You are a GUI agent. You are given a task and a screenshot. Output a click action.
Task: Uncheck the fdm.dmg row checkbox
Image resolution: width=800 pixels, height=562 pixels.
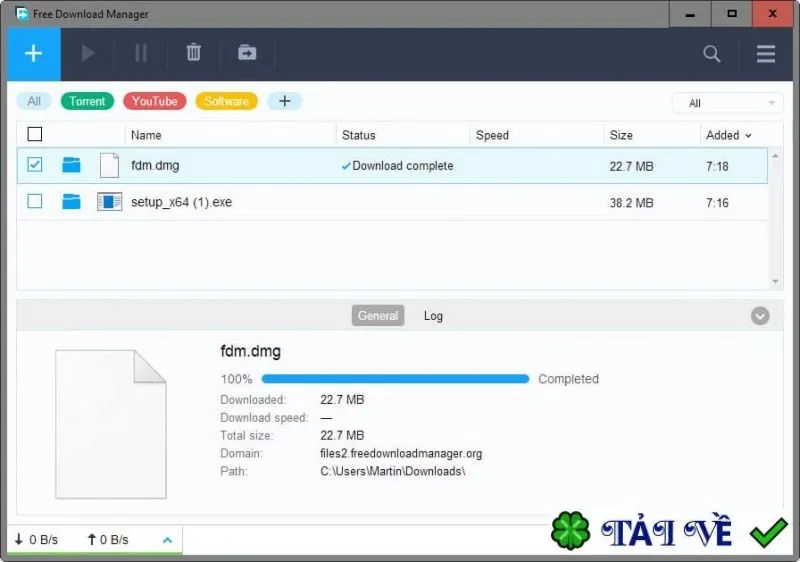coord(35,165)
